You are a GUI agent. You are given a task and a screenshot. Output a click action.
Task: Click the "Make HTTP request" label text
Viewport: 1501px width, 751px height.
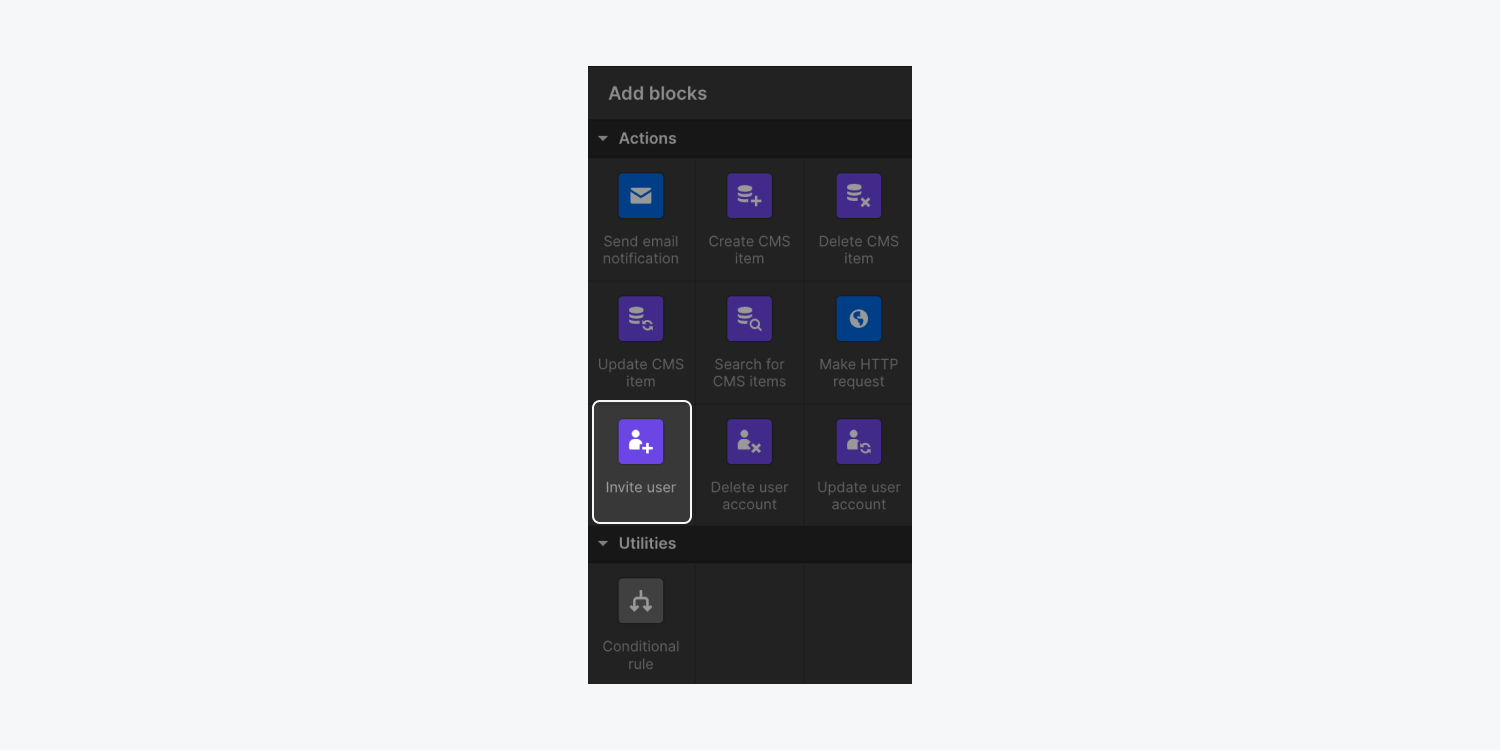[859, 373]
